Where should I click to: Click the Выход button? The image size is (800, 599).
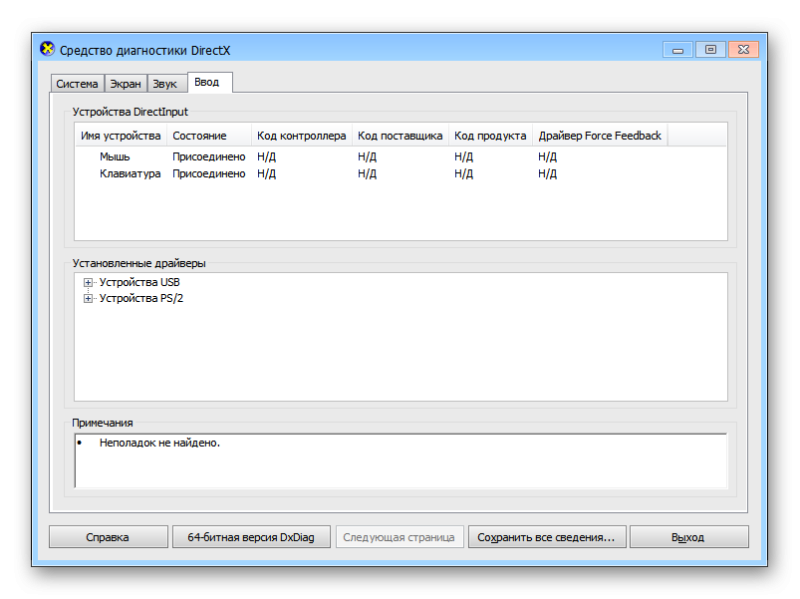point(689,537)
